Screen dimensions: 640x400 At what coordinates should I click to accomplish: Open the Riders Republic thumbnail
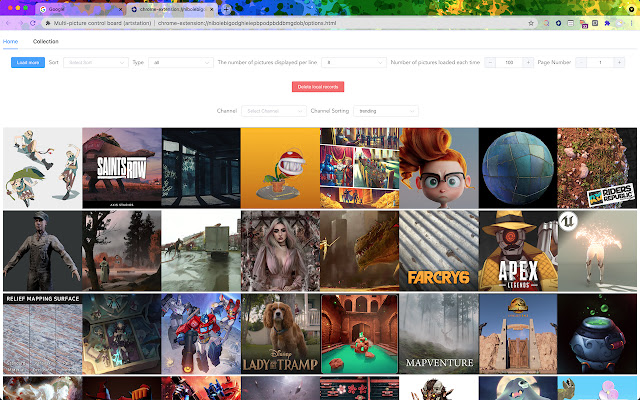point(597,168)
